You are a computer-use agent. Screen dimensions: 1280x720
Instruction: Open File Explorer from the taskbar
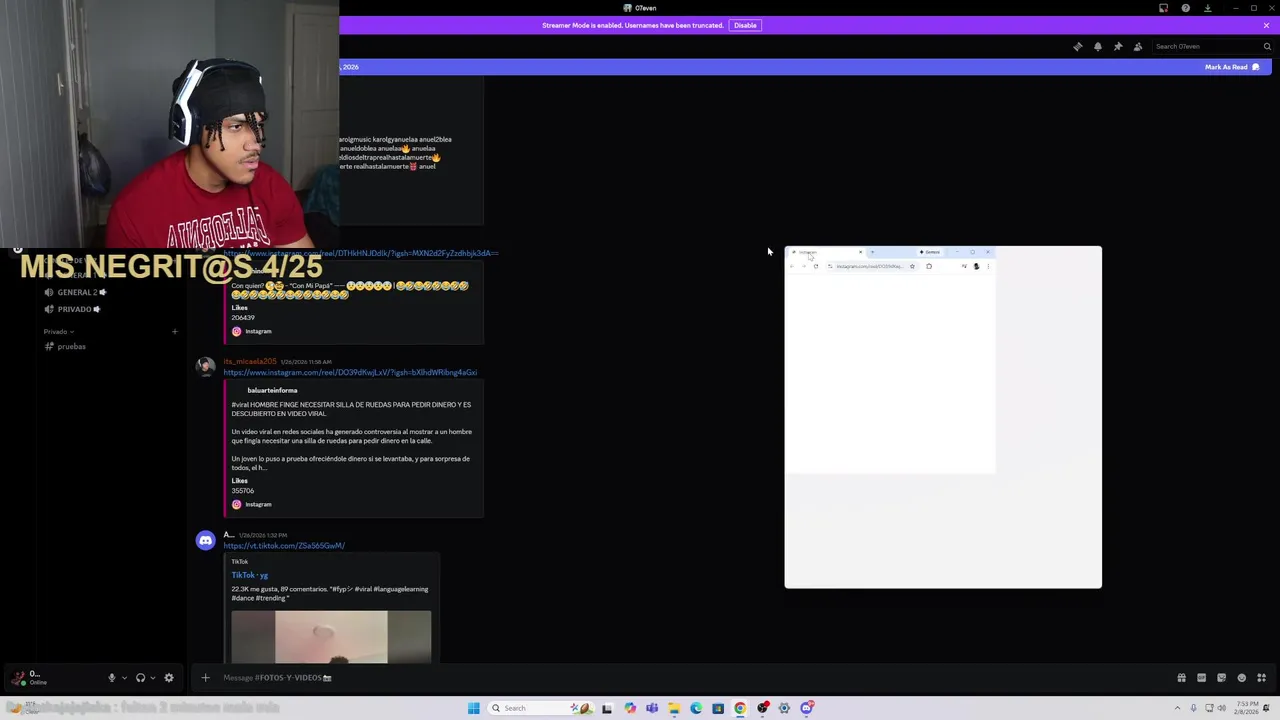tap(674, 708)
